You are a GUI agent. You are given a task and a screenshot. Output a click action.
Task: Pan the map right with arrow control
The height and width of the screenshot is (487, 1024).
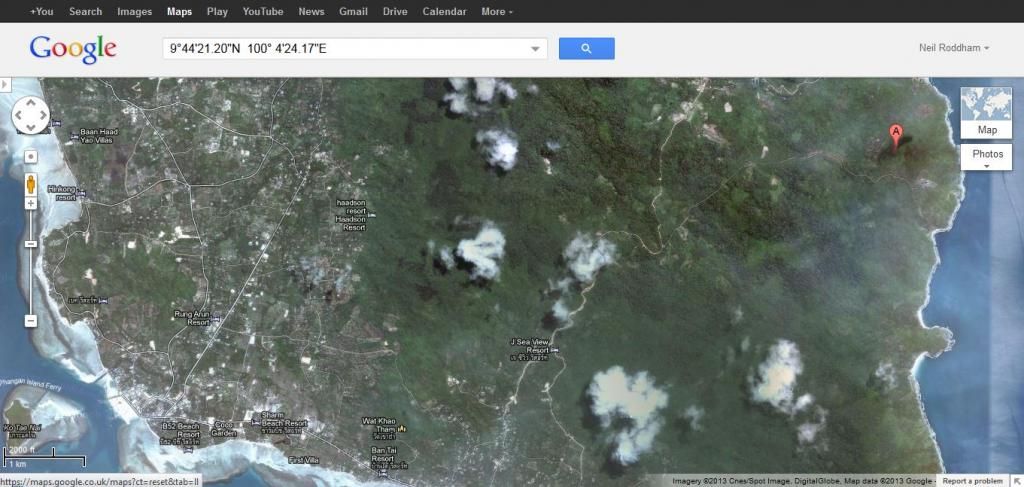click(x=42, y=116)
